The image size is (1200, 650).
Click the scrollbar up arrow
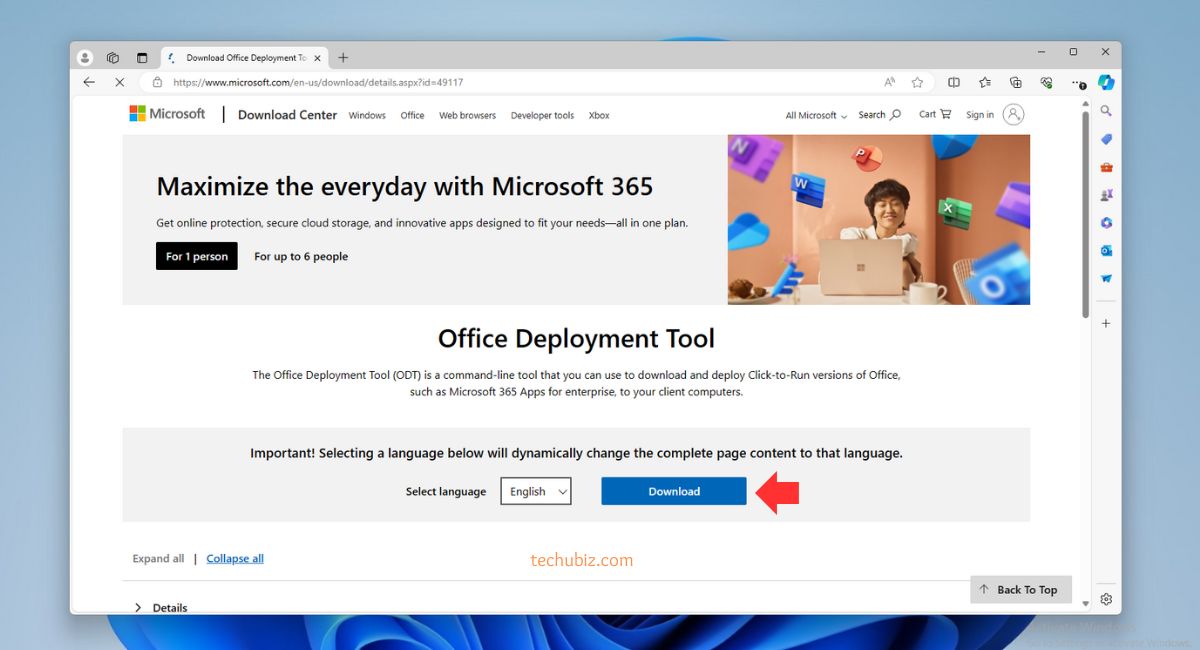[1086, 103]
